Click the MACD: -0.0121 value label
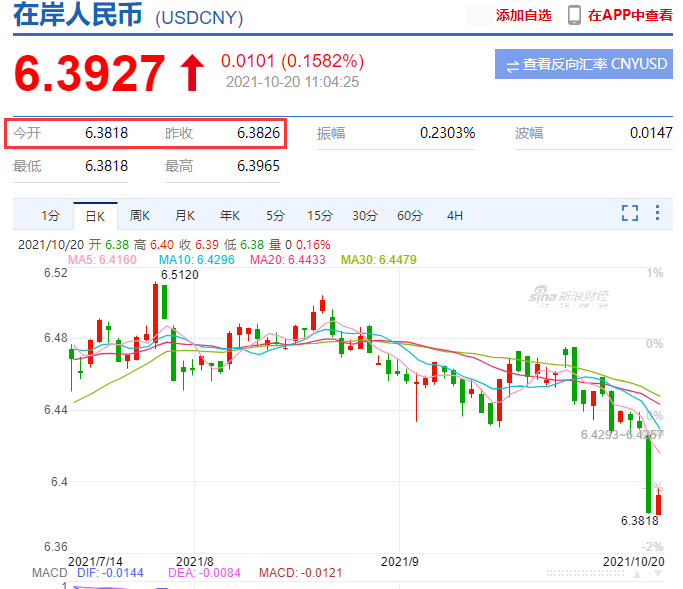Screen dimensions: 683x589 tap(301, 572)
